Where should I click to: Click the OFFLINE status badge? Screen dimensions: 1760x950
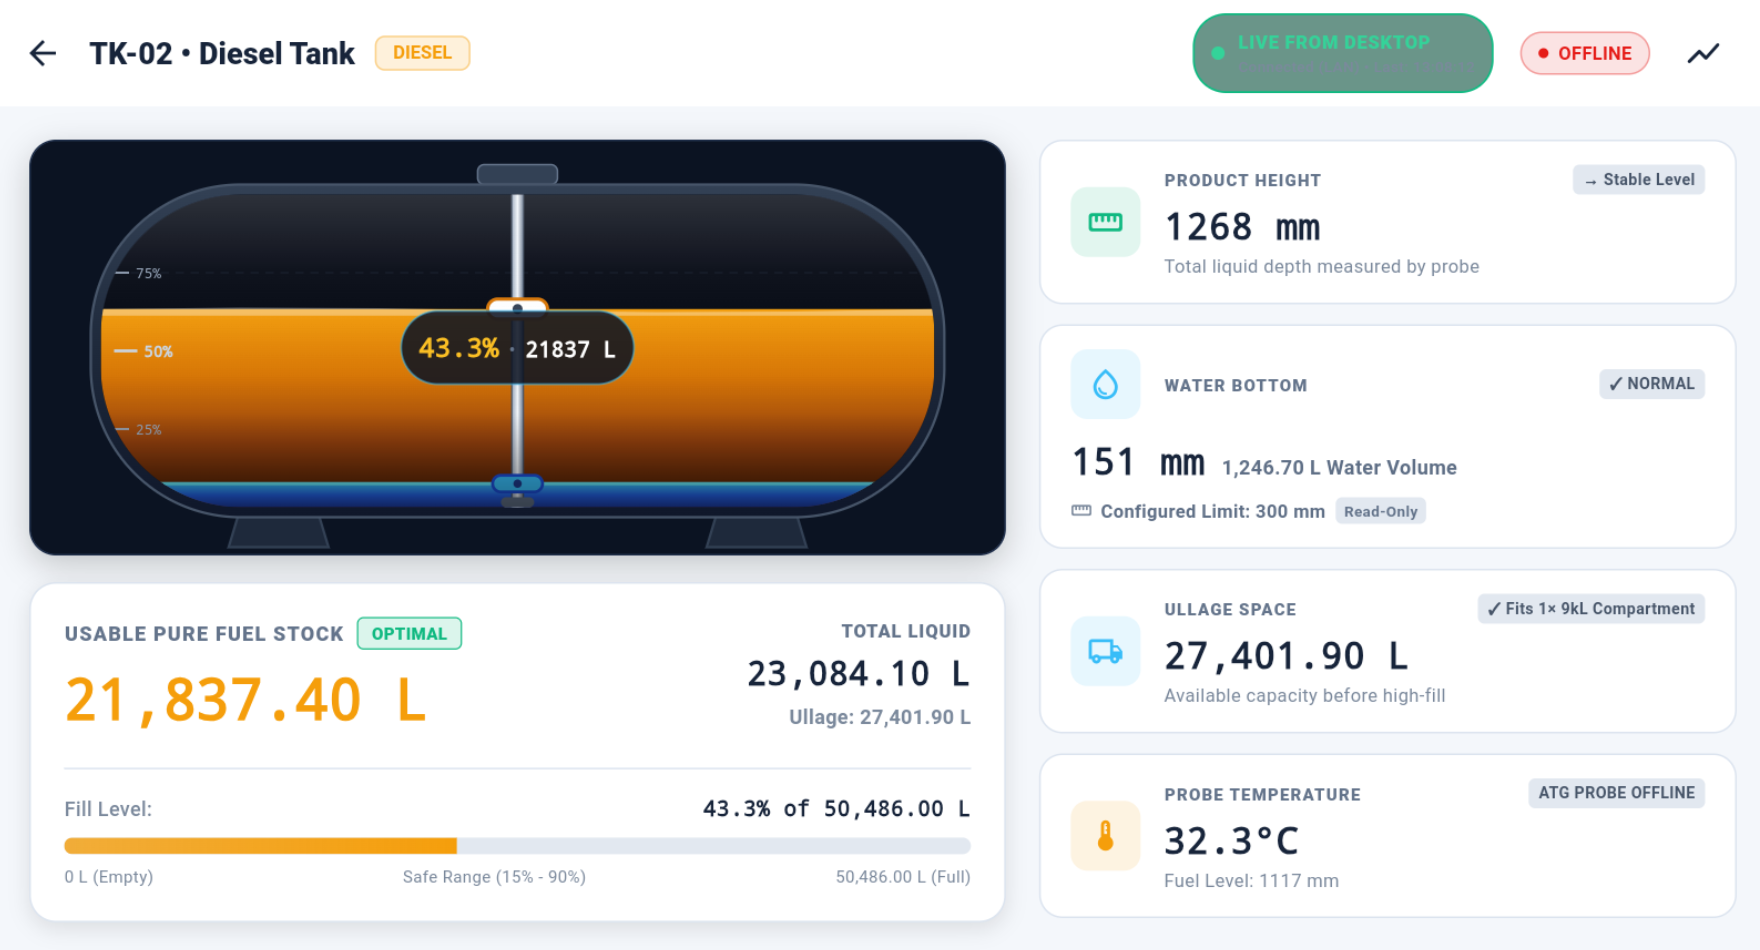click(x=1584, y=53)
